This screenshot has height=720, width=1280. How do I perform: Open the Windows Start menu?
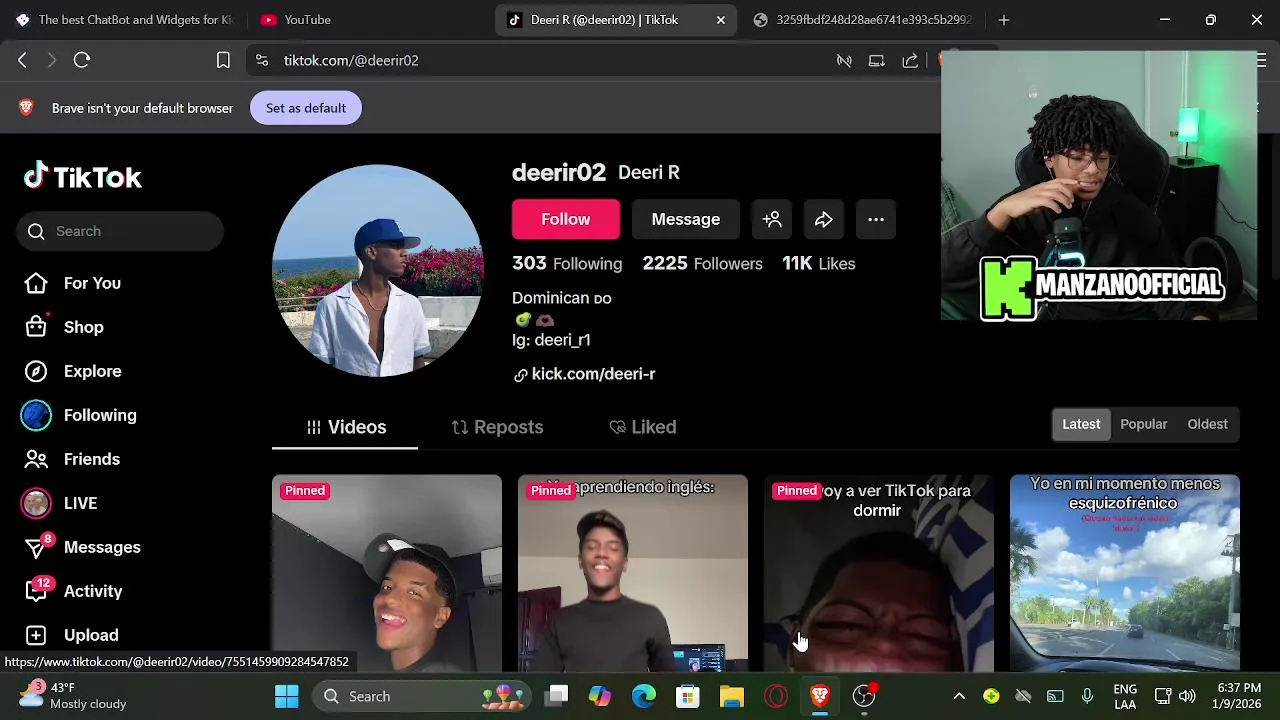[287, 696]
